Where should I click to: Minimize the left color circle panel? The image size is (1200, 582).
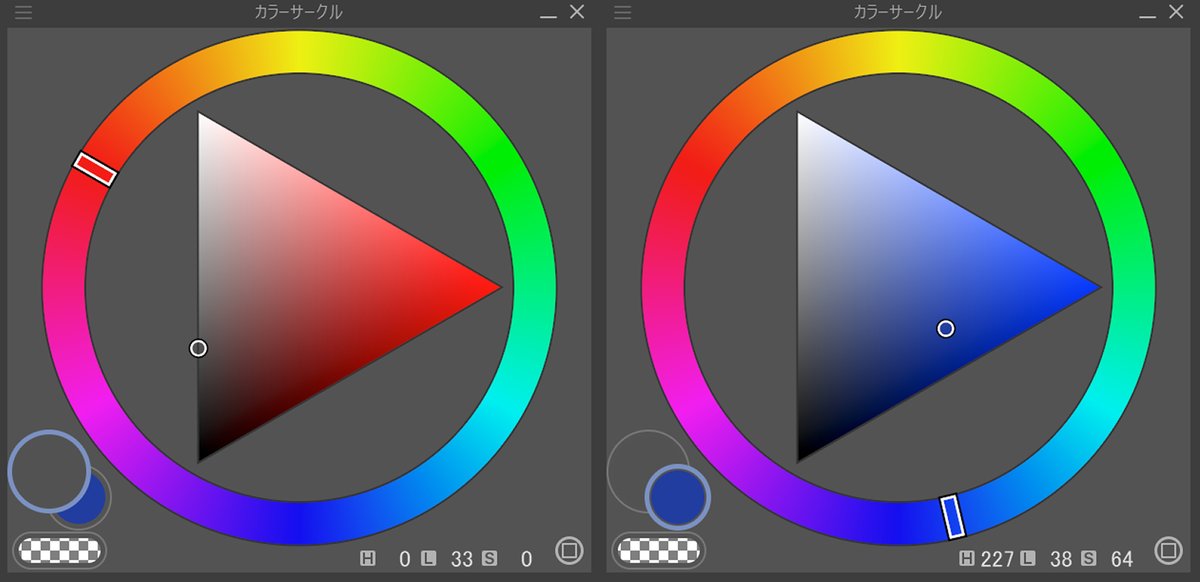pyautogui.click(x=548, y=16)
